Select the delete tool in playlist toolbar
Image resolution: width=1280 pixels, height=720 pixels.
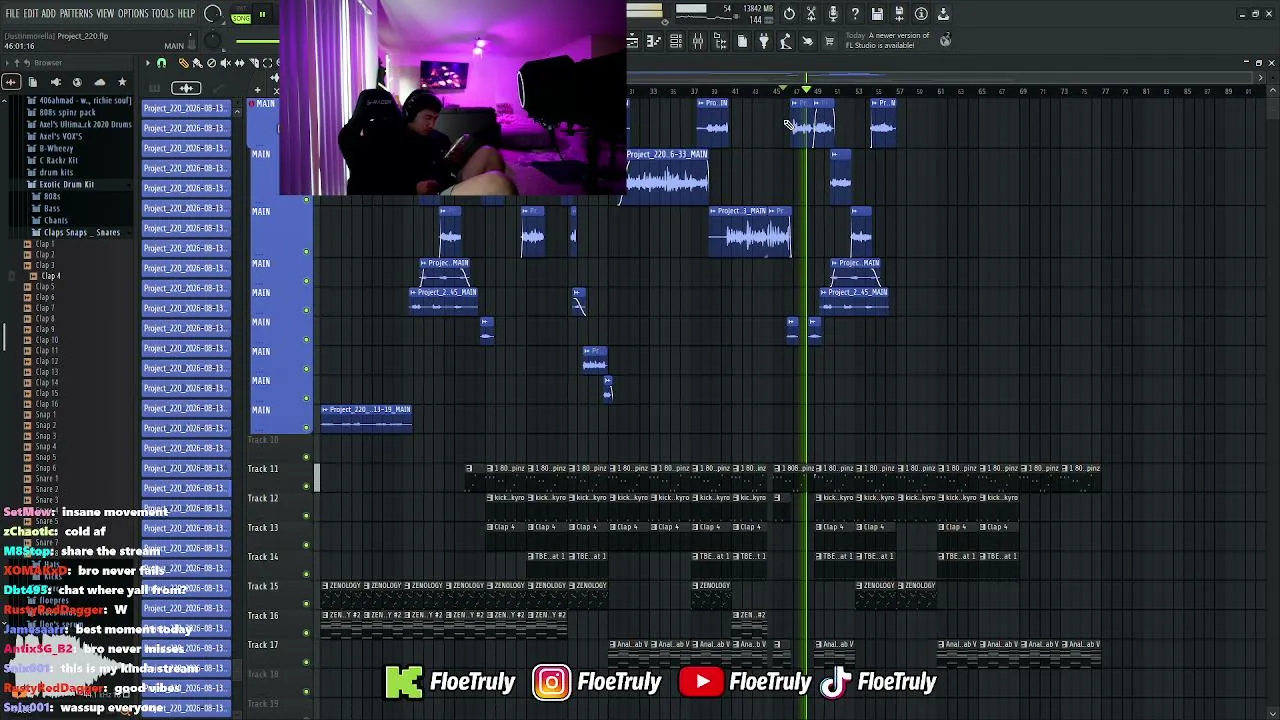[x=211, y=63]
